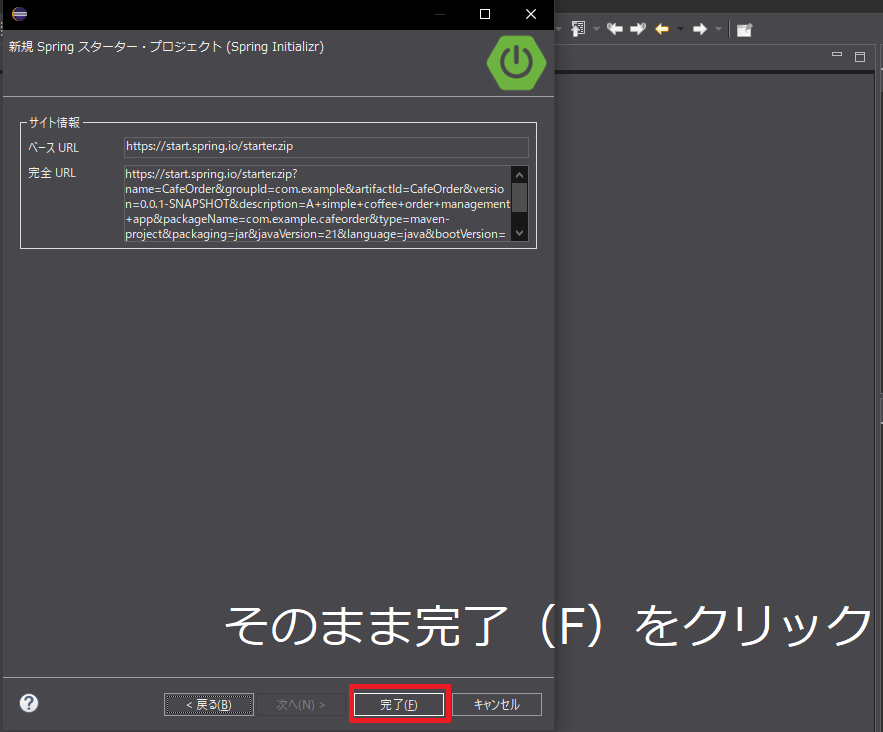Screen dimensions: 883x732
Task: Click the Forward arrow in the Eclipse toolbar
Action: click(x=700, y=29)
